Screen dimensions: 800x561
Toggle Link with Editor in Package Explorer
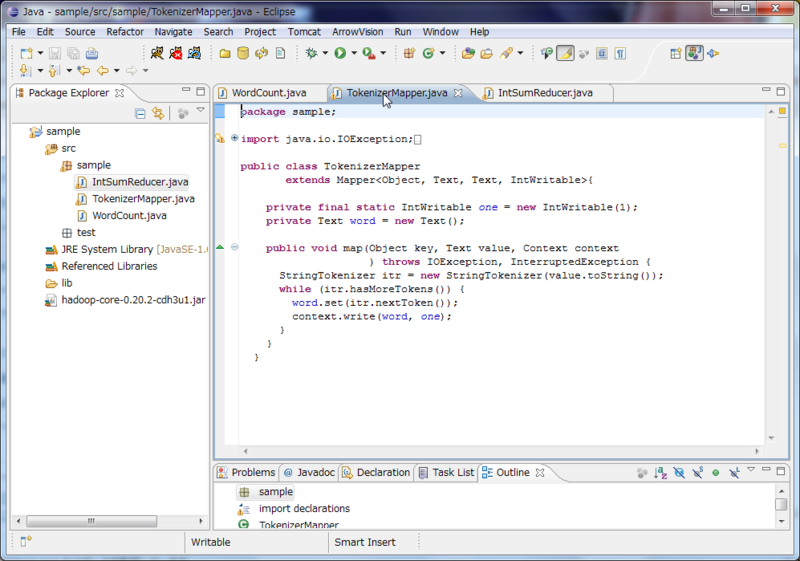[x=158, y=113]
